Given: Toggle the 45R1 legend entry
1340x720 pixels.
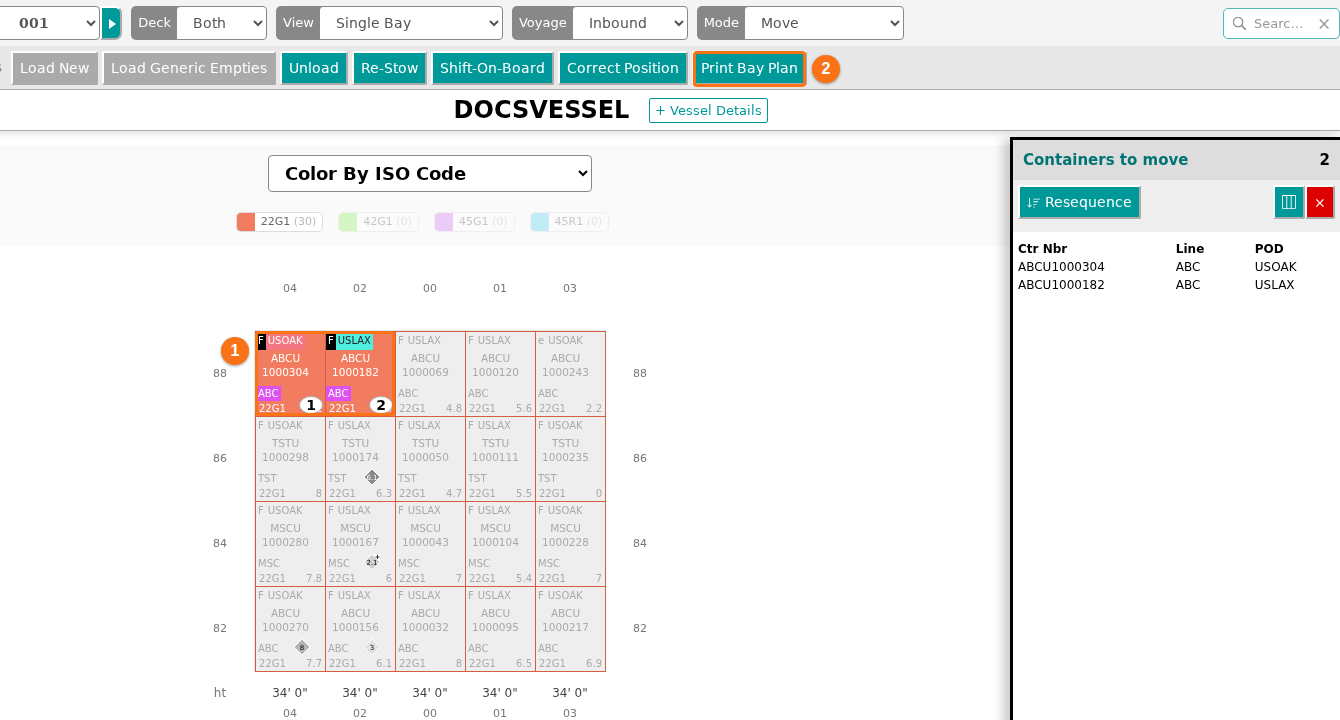Looking at the screenshot, I should (569, 222).
